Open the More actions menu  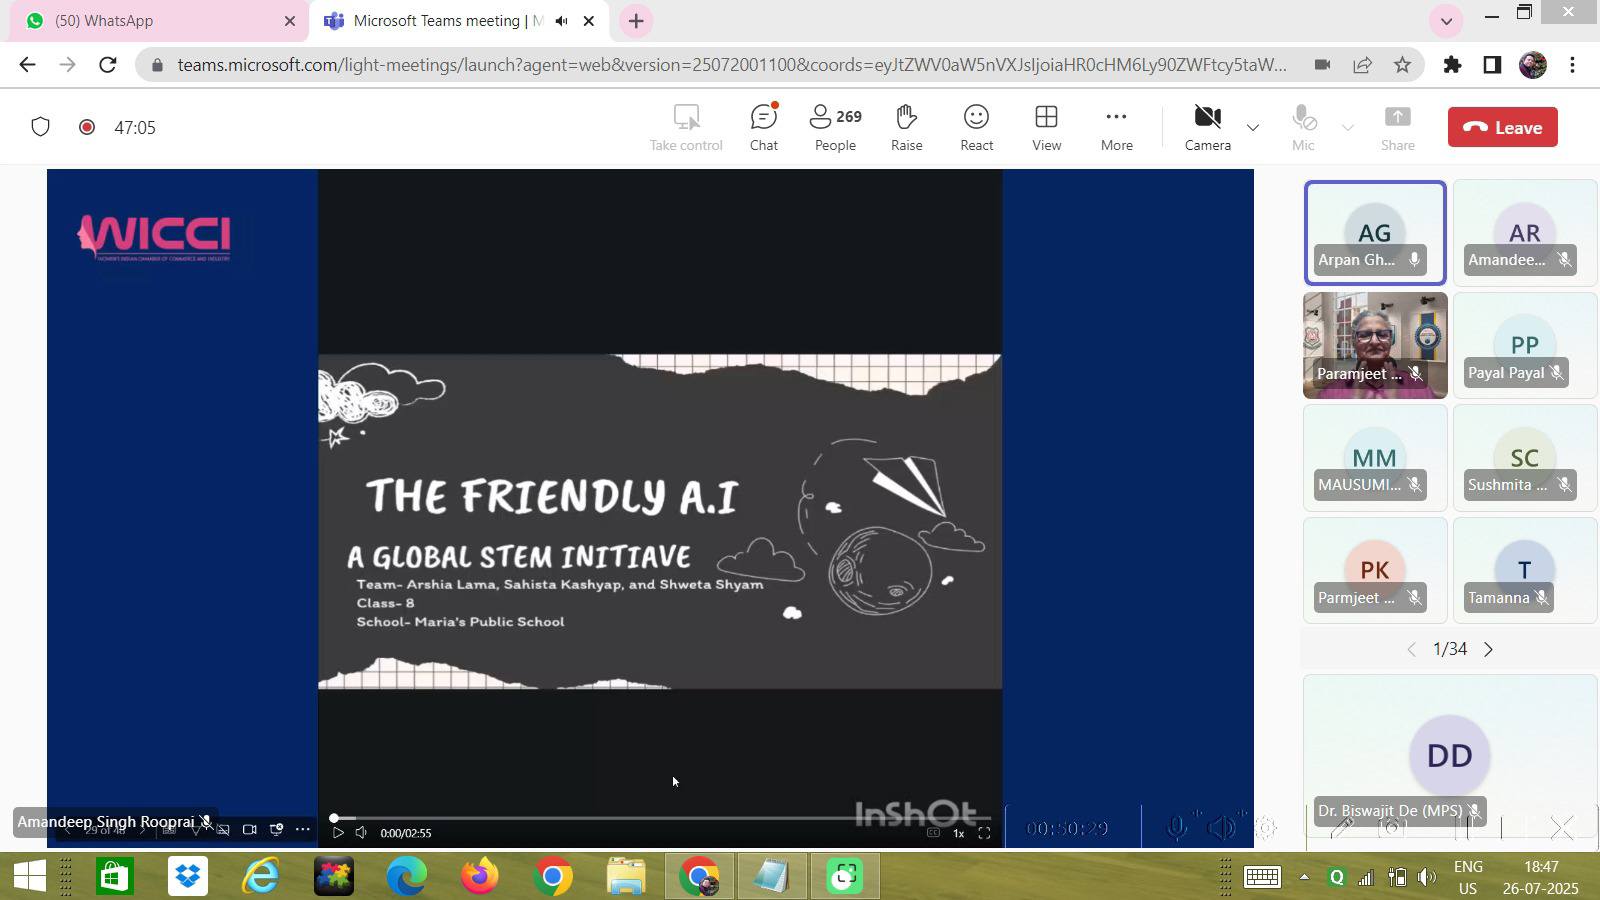pos(1116,128)
